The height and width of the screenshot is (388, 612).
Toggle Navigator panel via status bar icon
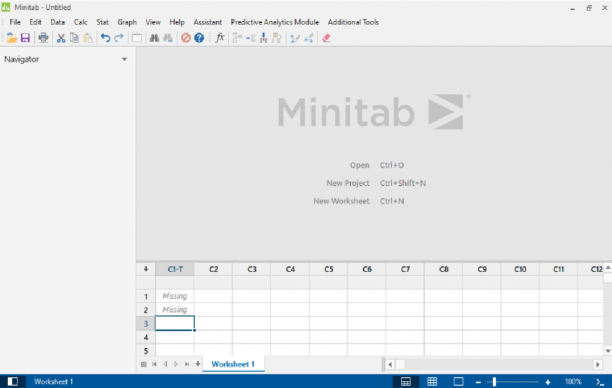tap(12, 381)
